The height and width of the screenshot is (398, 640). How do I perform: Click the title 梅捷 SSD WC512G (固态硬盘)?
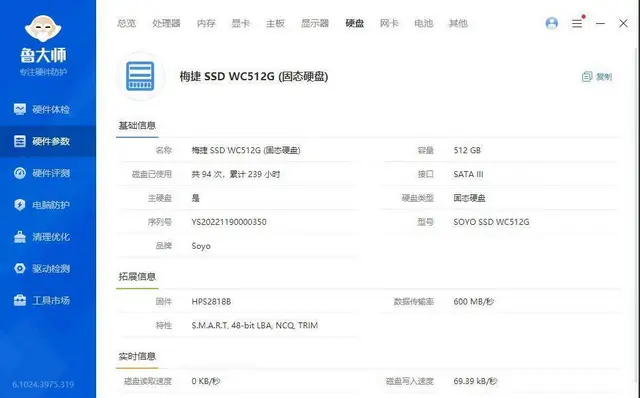pyautogui.click(x=254, y=76)
